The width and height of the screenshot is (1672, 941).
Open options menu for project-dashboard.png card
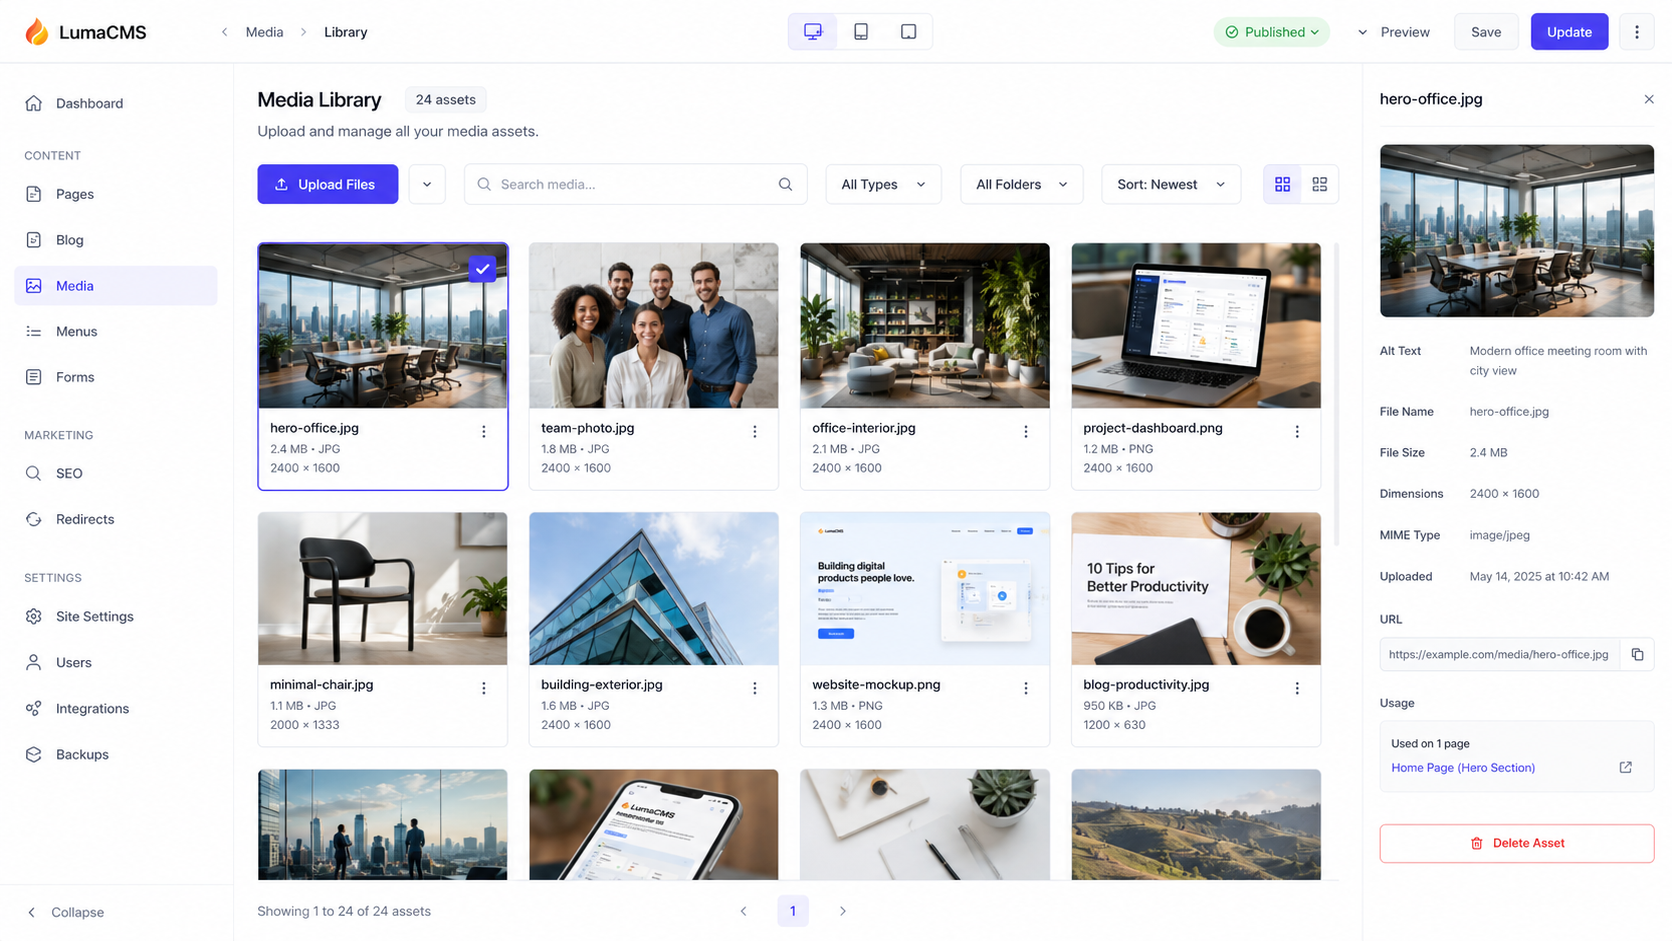click(x=1297, y=432)
